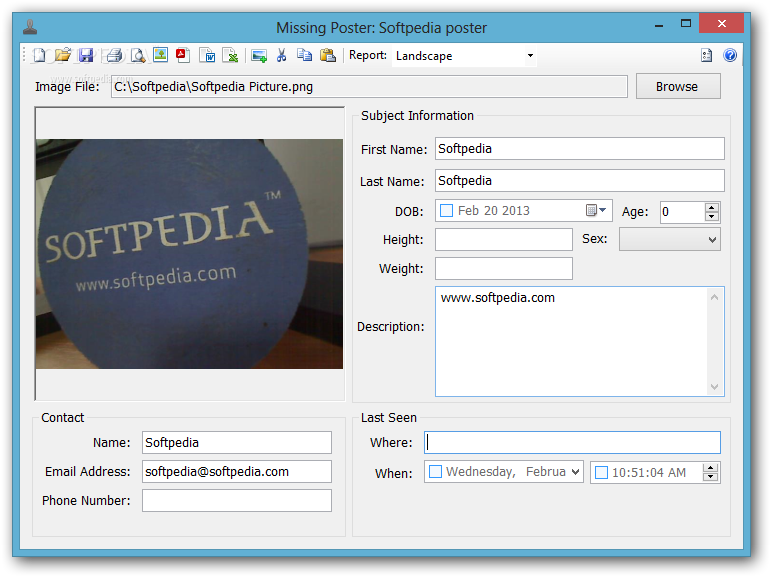Increase Age with up arrow
771x577 pixels.
pyautogui.click(x=712, y=208)
